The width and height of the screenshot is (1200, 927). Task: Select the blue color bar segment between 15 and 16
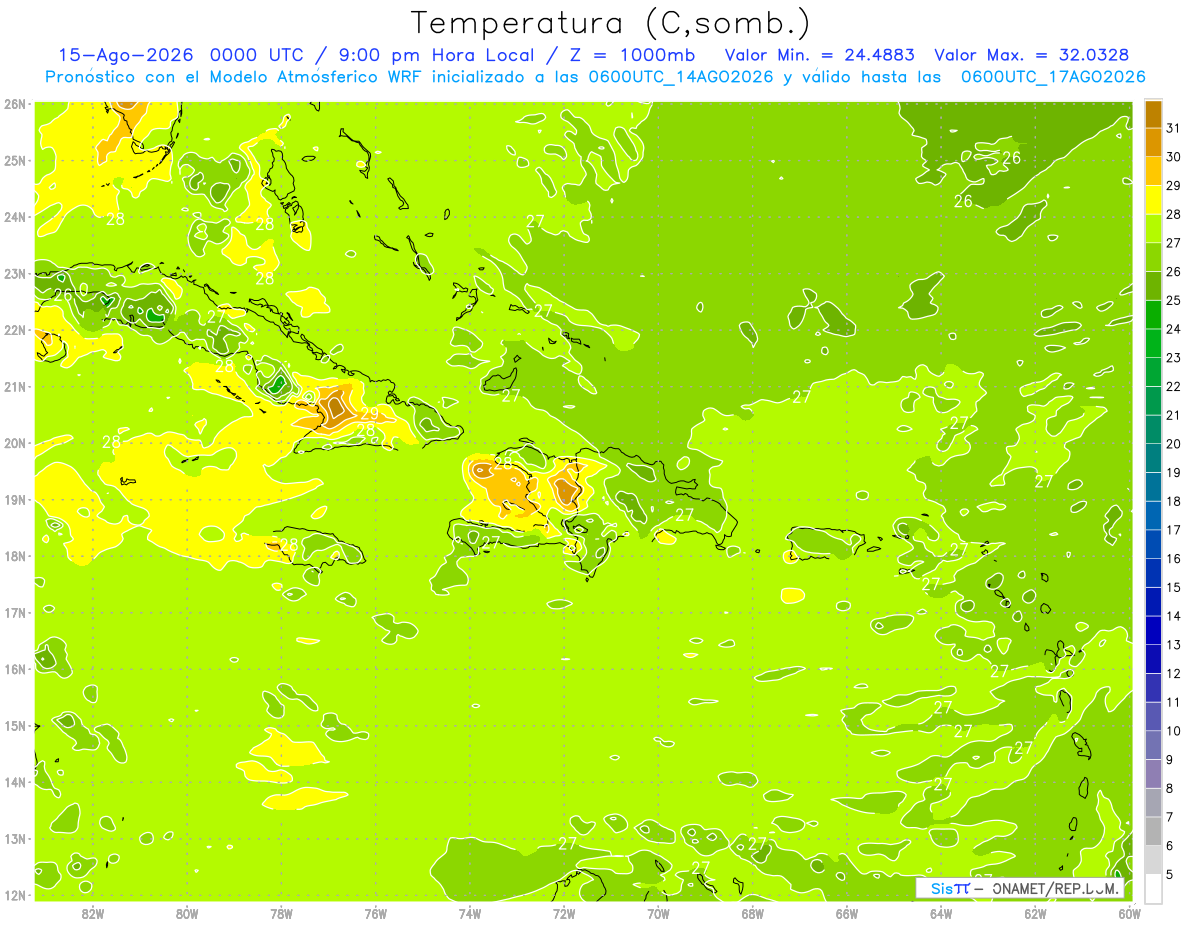[1153, 573]
